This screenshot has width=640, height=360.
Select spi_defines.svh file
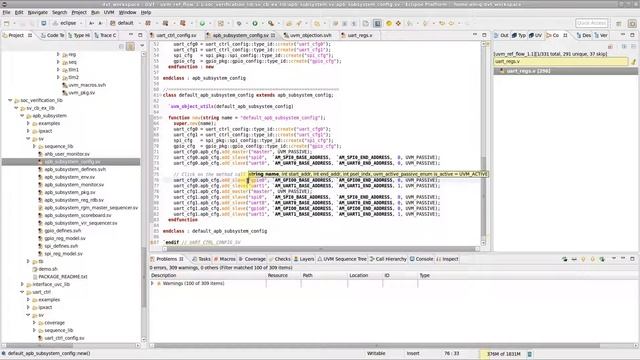tap(61, 246)
